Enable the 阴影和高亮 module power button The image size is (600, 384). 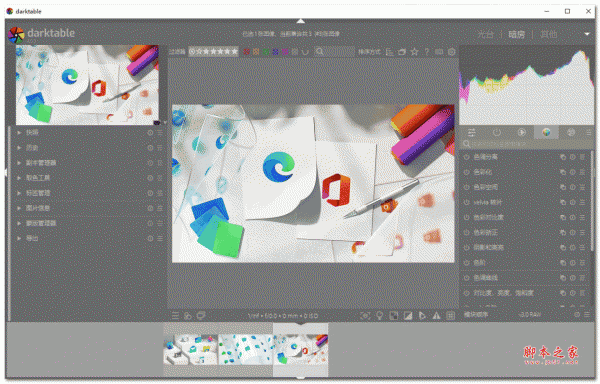[466, 247]
